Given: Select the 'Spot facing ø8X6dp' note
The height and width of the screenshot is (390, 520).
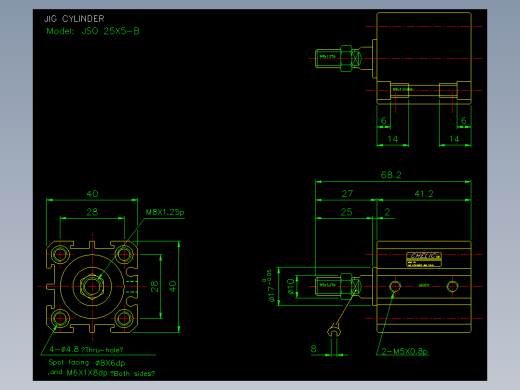Looking at the screenshot, I should tap(87, 363).
